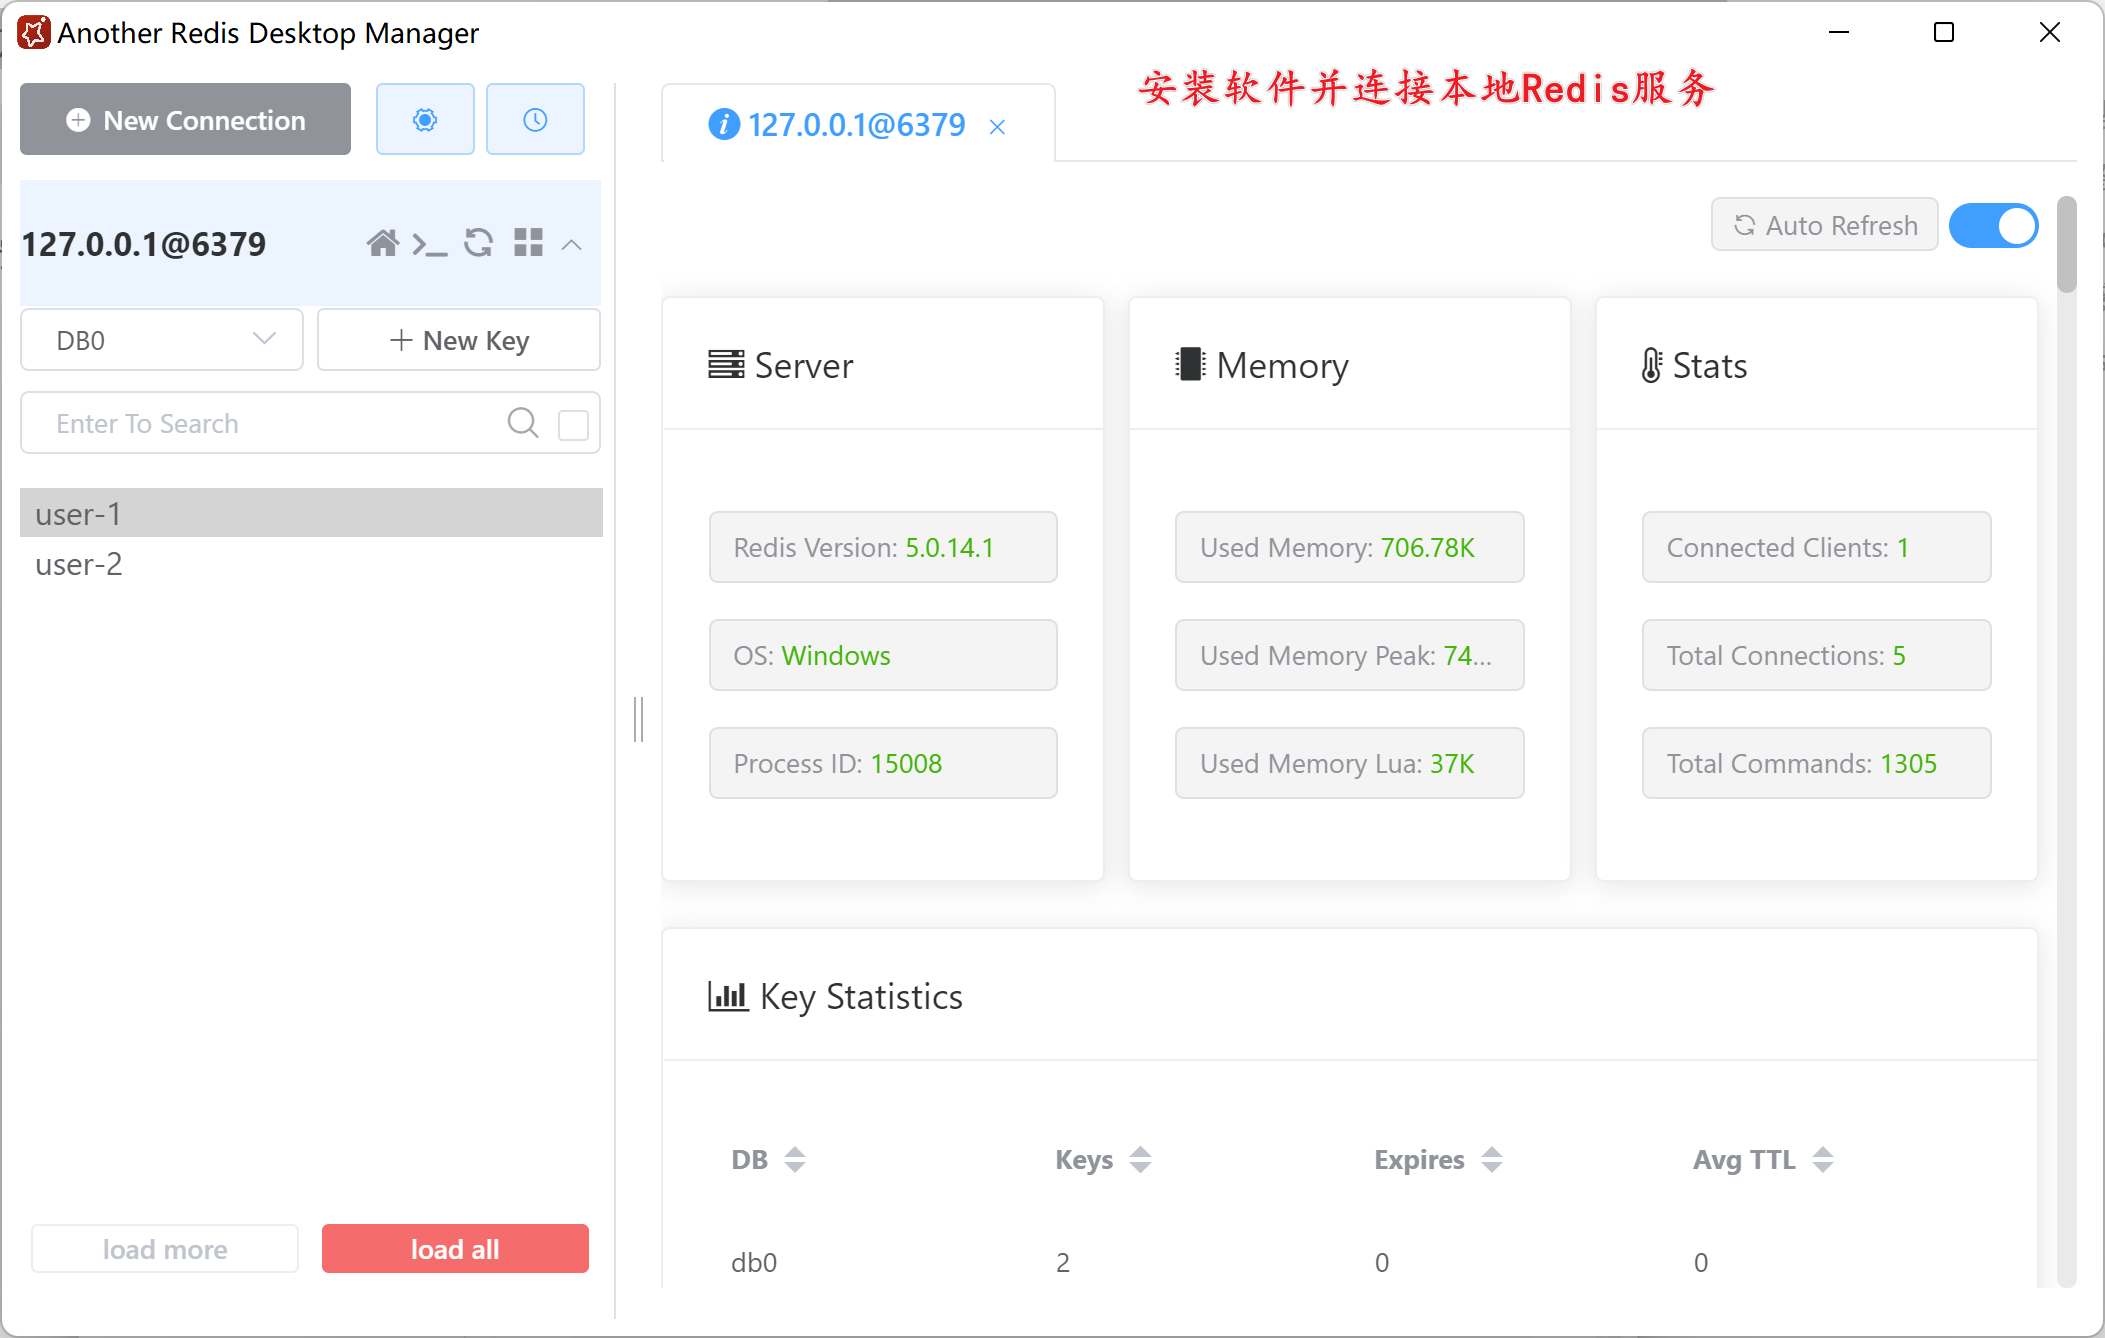This screenshot has width=2105, height=1338.
Task: Click the Memory chip icon
Action: click(x=1190, y=365)
